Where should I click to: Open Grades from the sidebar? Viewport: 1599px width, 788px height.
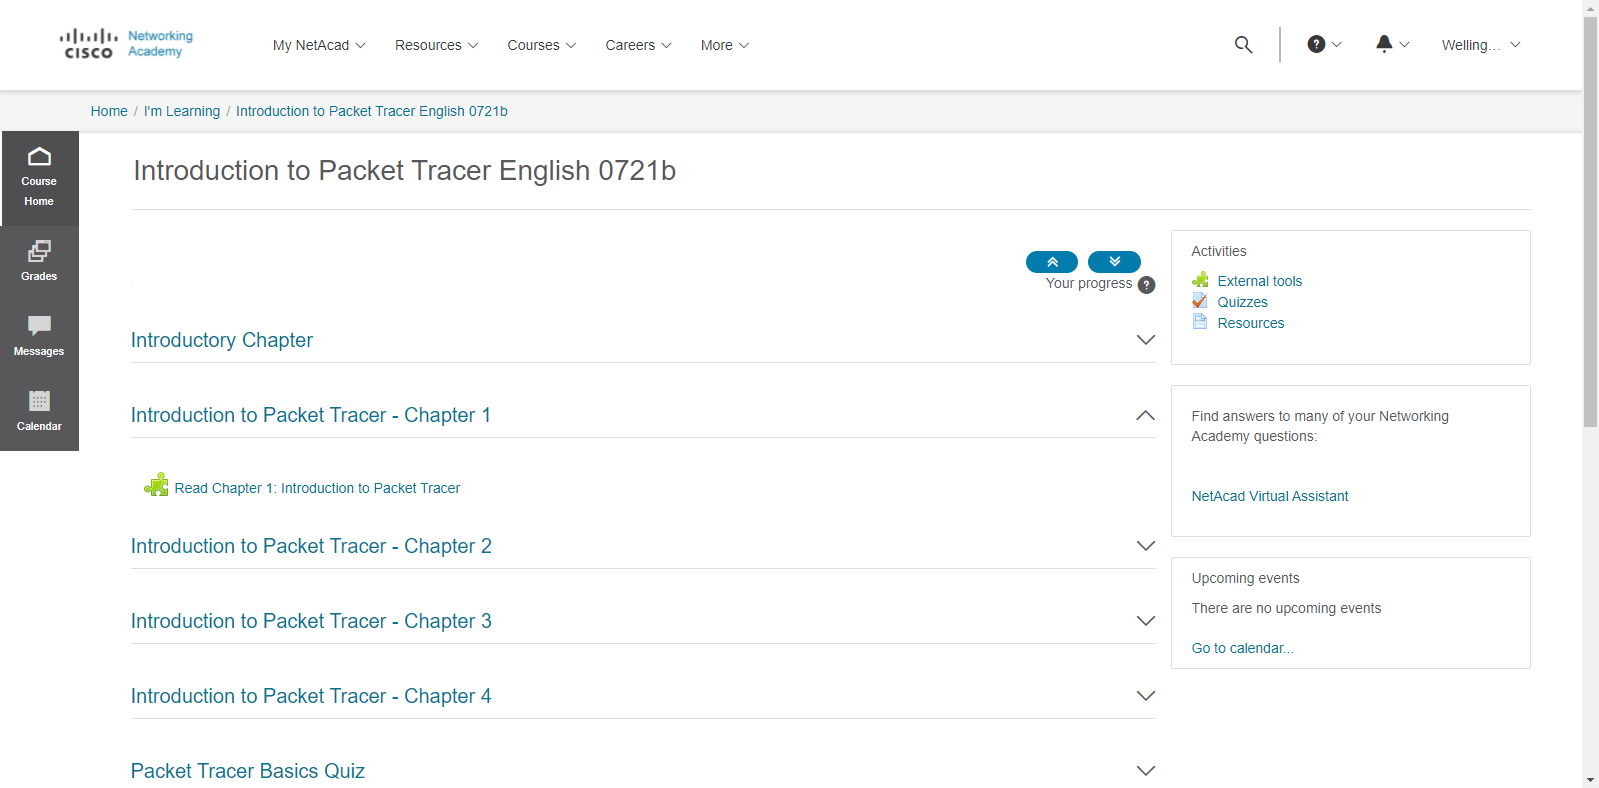(x=39, y=262)
